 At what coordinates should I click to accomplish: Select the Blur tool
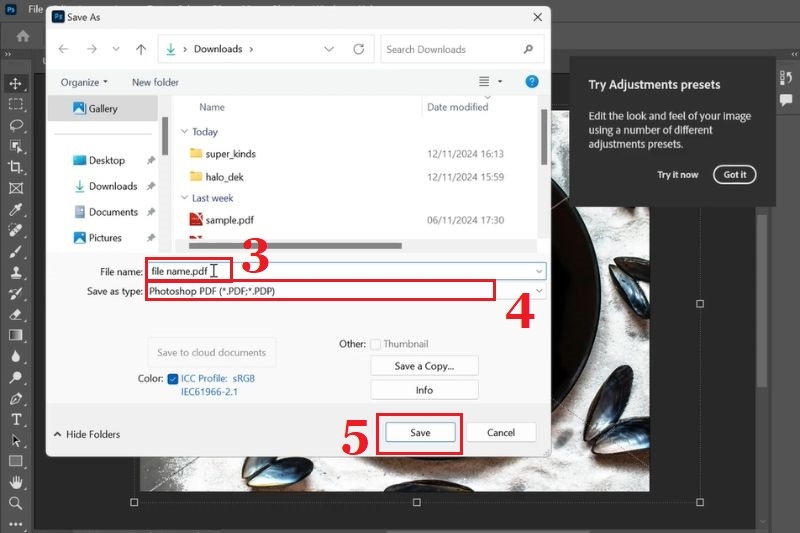(x=15, y=356)
